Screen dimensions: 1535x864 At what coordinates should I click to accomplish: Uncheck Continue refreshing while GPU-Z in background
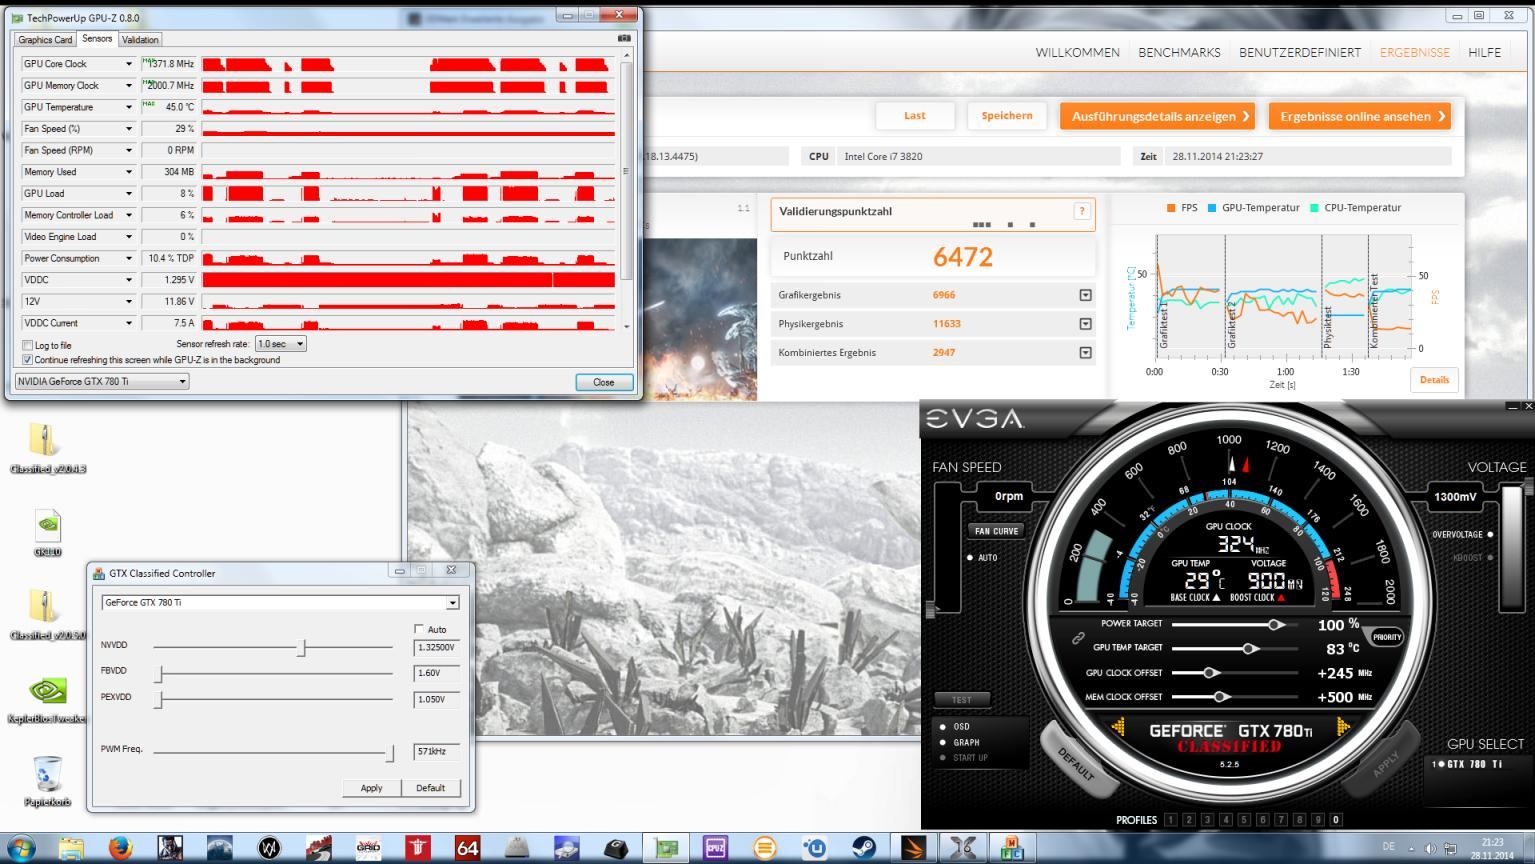pos(28,360)
